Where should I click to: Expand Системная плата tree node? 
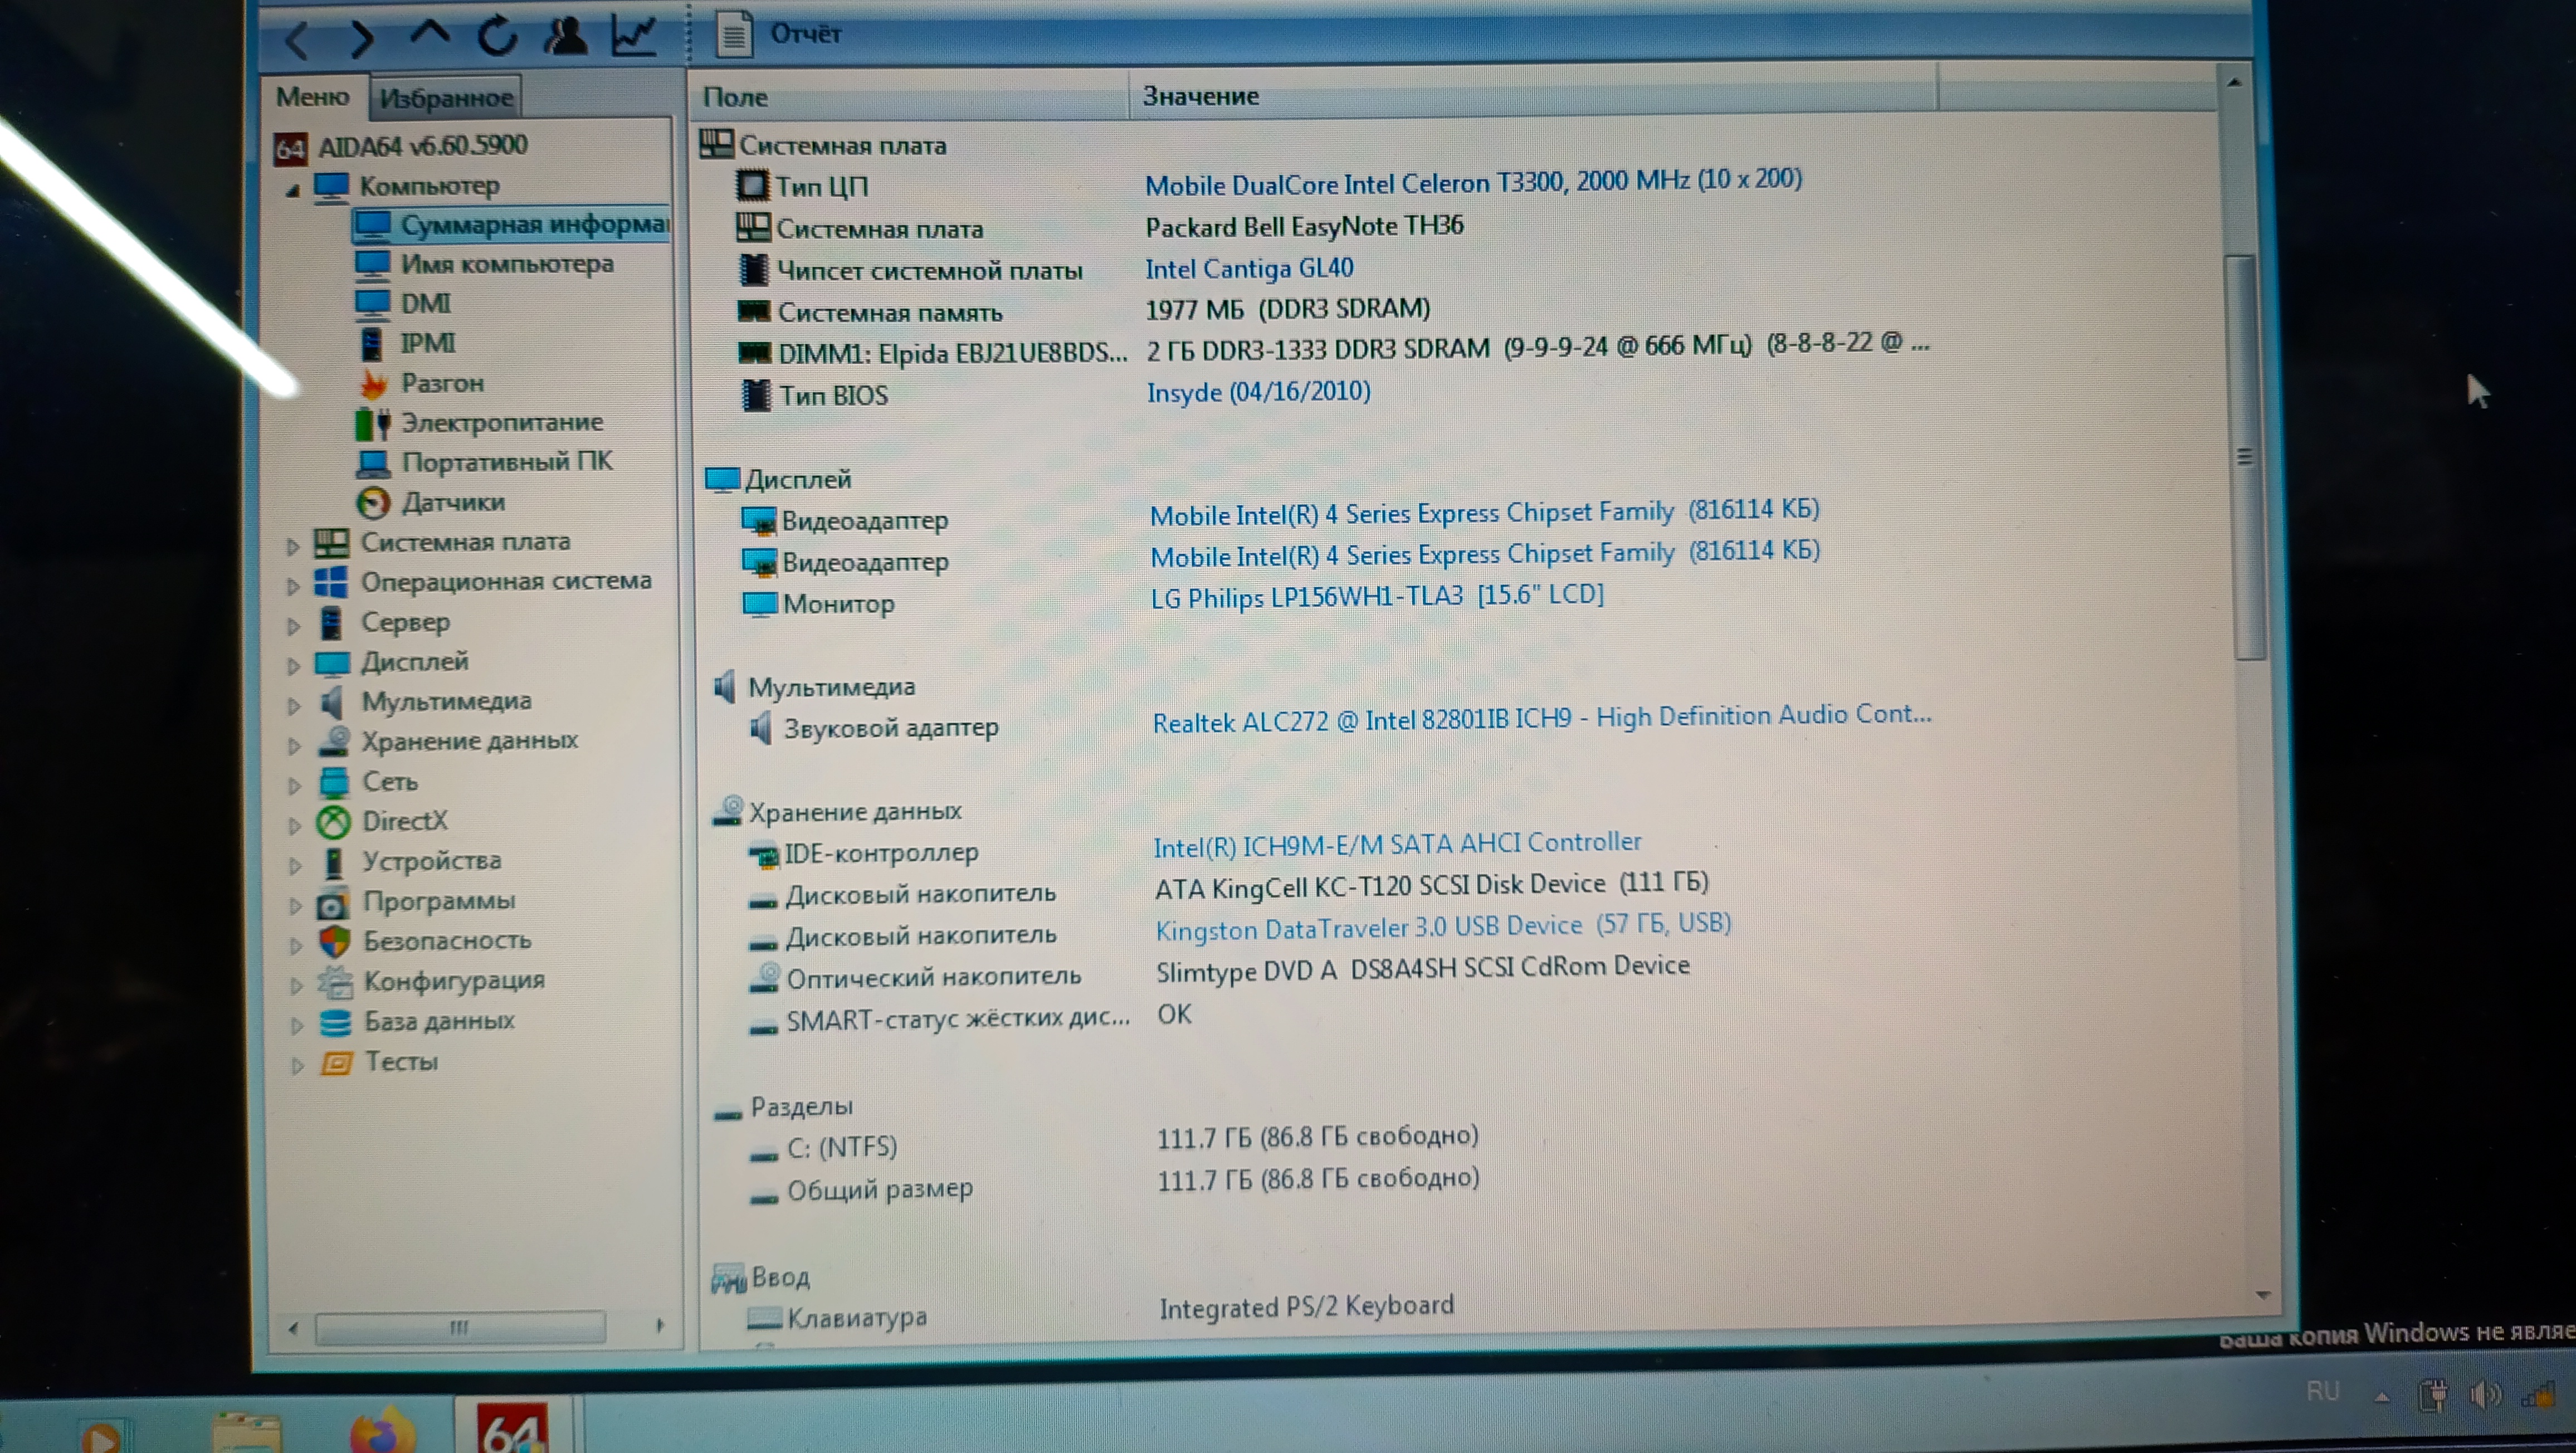[293, 546]
